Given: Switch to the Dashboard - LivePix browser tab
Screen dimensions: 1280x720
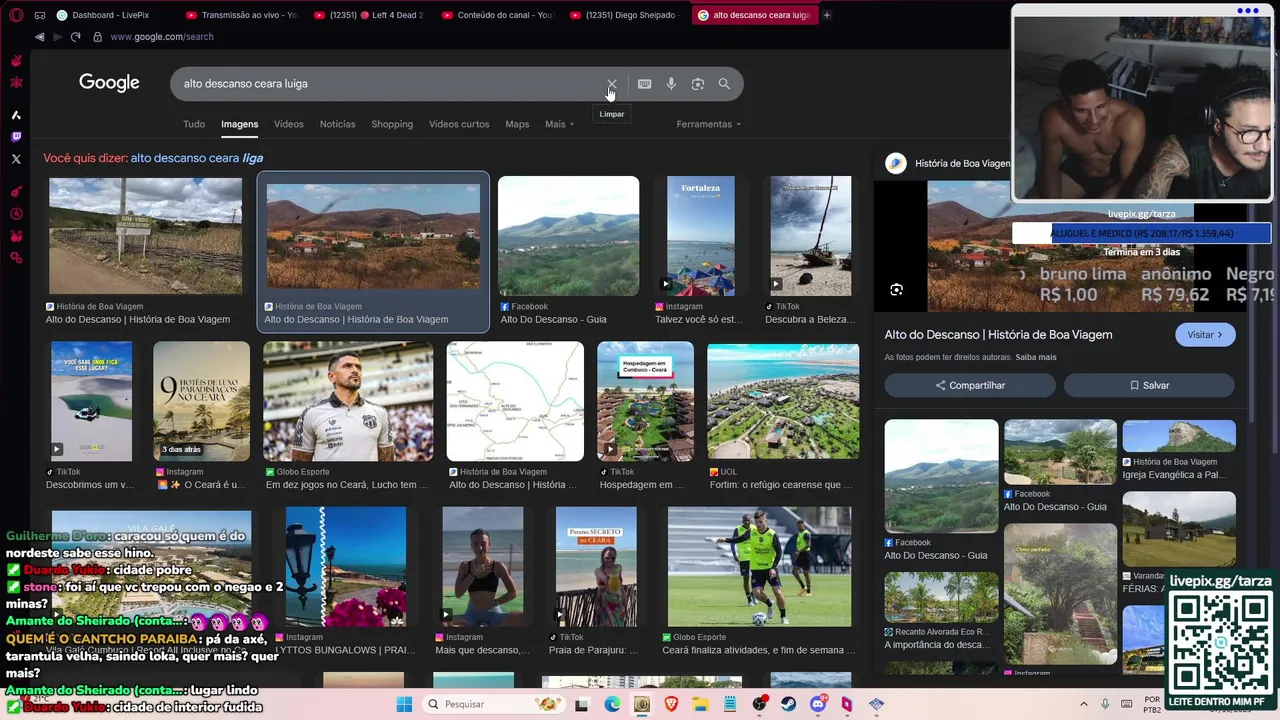Looking at the screenshot, I should 110,15.
